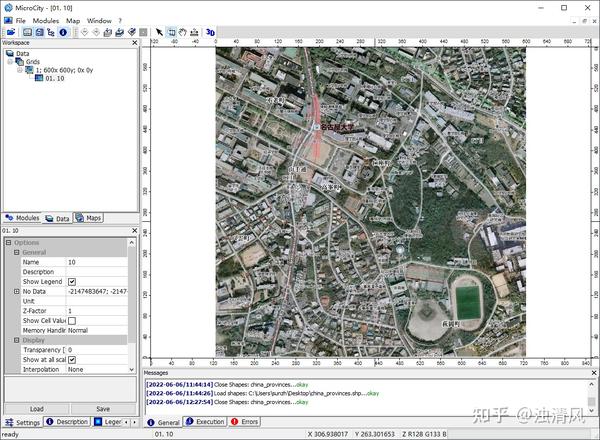Open the Modules menu
600x440 pixels.
[45, 20]
